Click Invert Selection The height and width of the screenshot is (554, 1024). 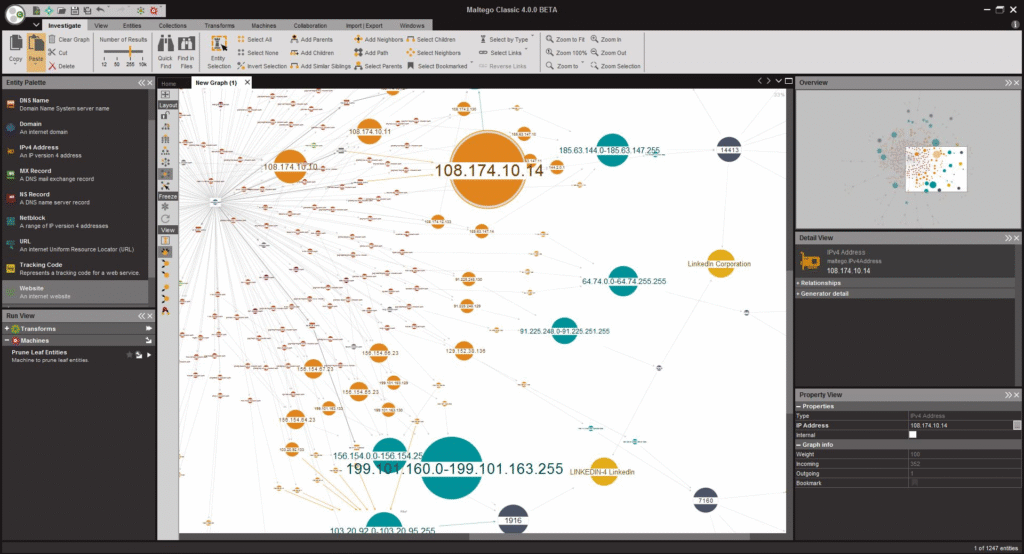[x=262, y=66]
